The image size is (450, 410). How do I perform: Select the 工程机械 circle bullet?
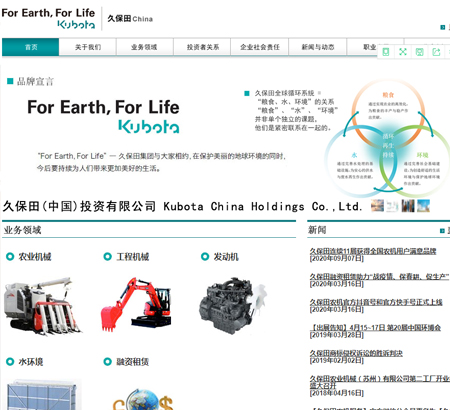107,256
